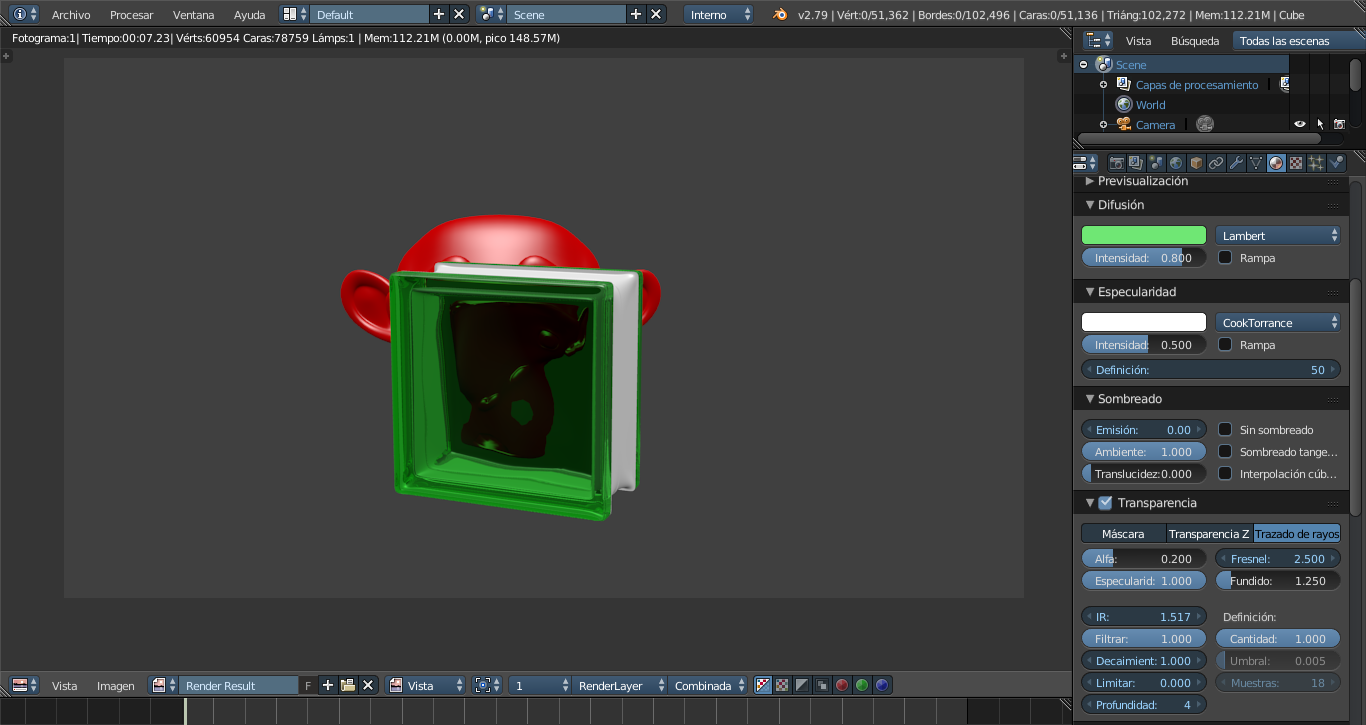The width and height of the screenshot is (1366, 725).
Task: Expand the Previsualización panel
Action: point(1090,181)
